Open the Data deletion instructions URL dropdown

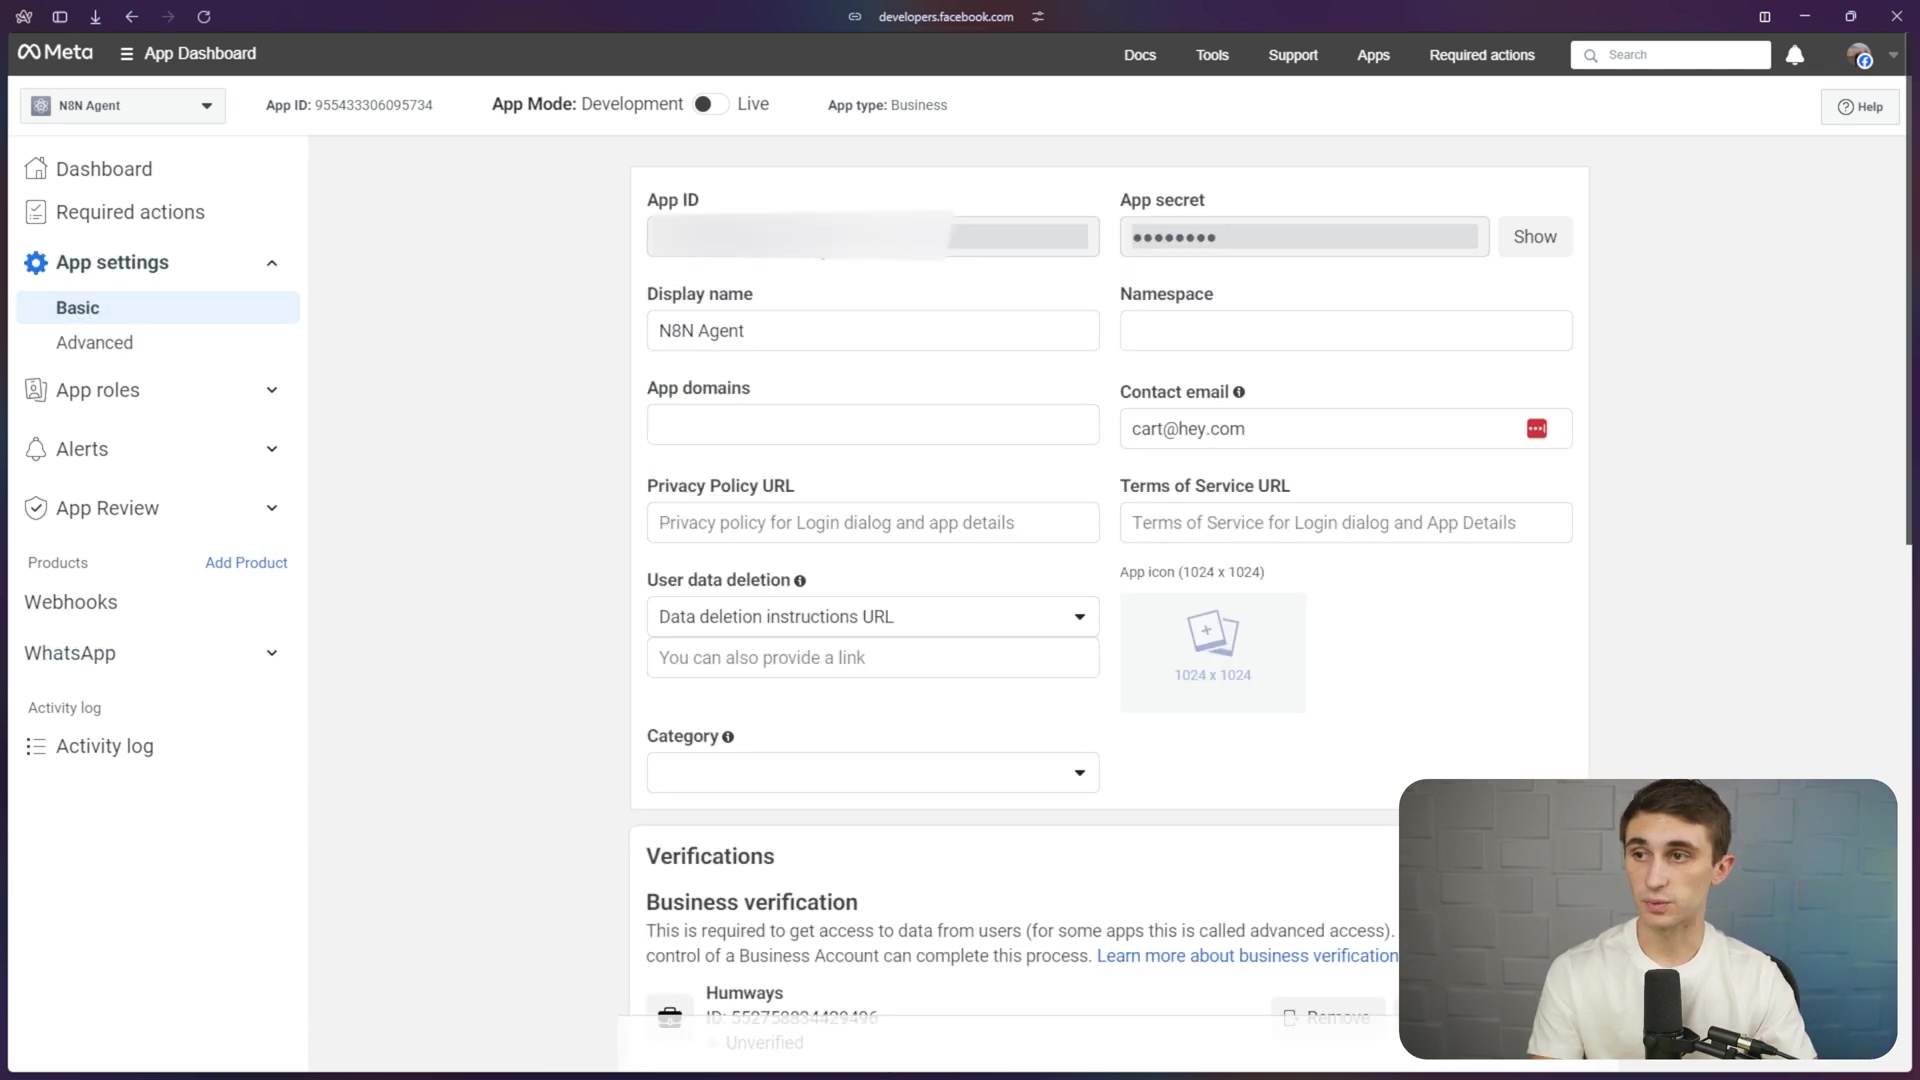click(x=873, y=617)
